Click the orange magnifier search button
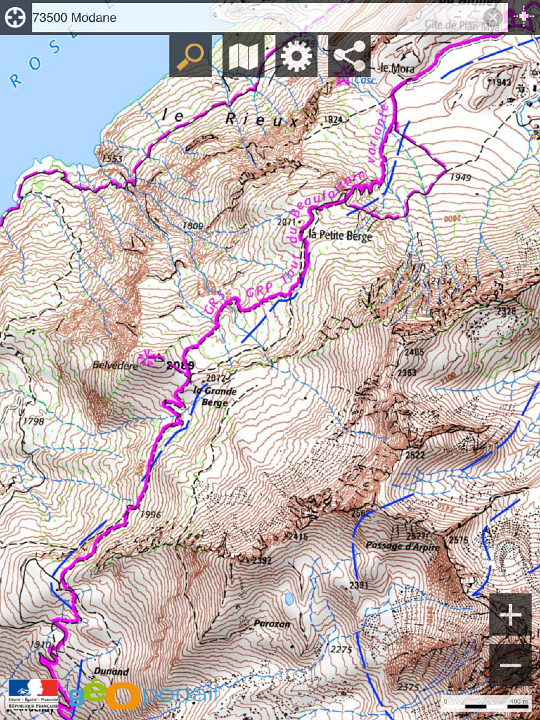 coord(191,56)
